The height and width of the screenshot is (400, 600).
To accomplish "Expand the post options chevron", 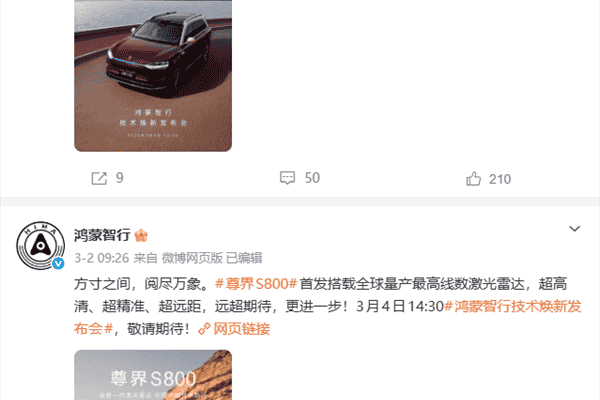I will point(574,229).
